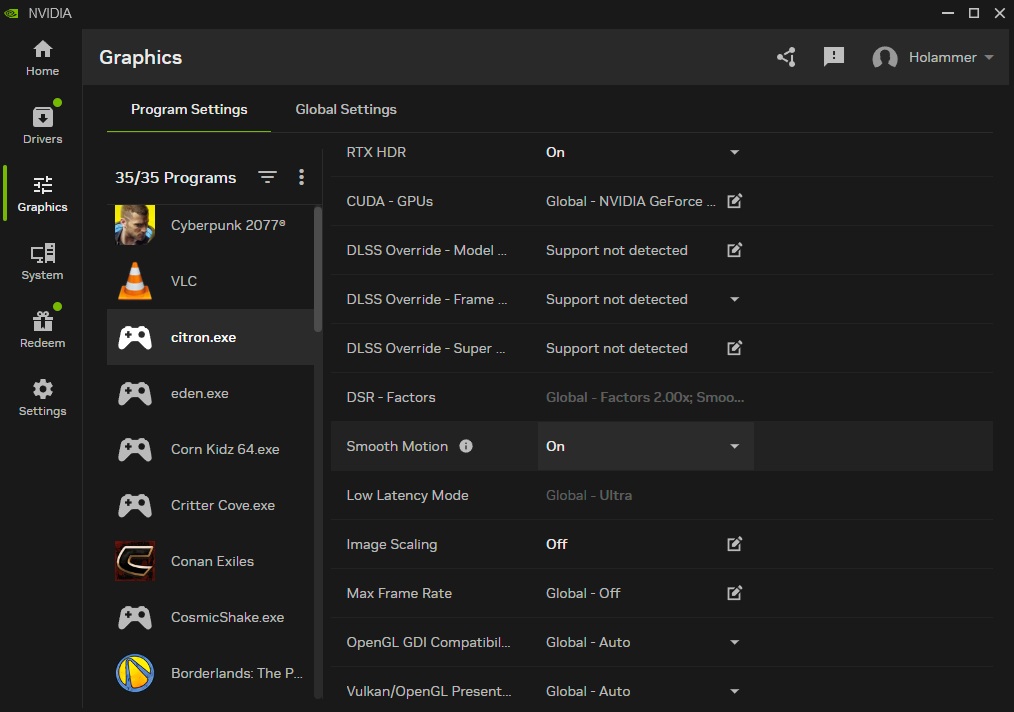Open the feedback notification icon
The width and height of the screenshot is (1014, 712).
click(834, 57)
